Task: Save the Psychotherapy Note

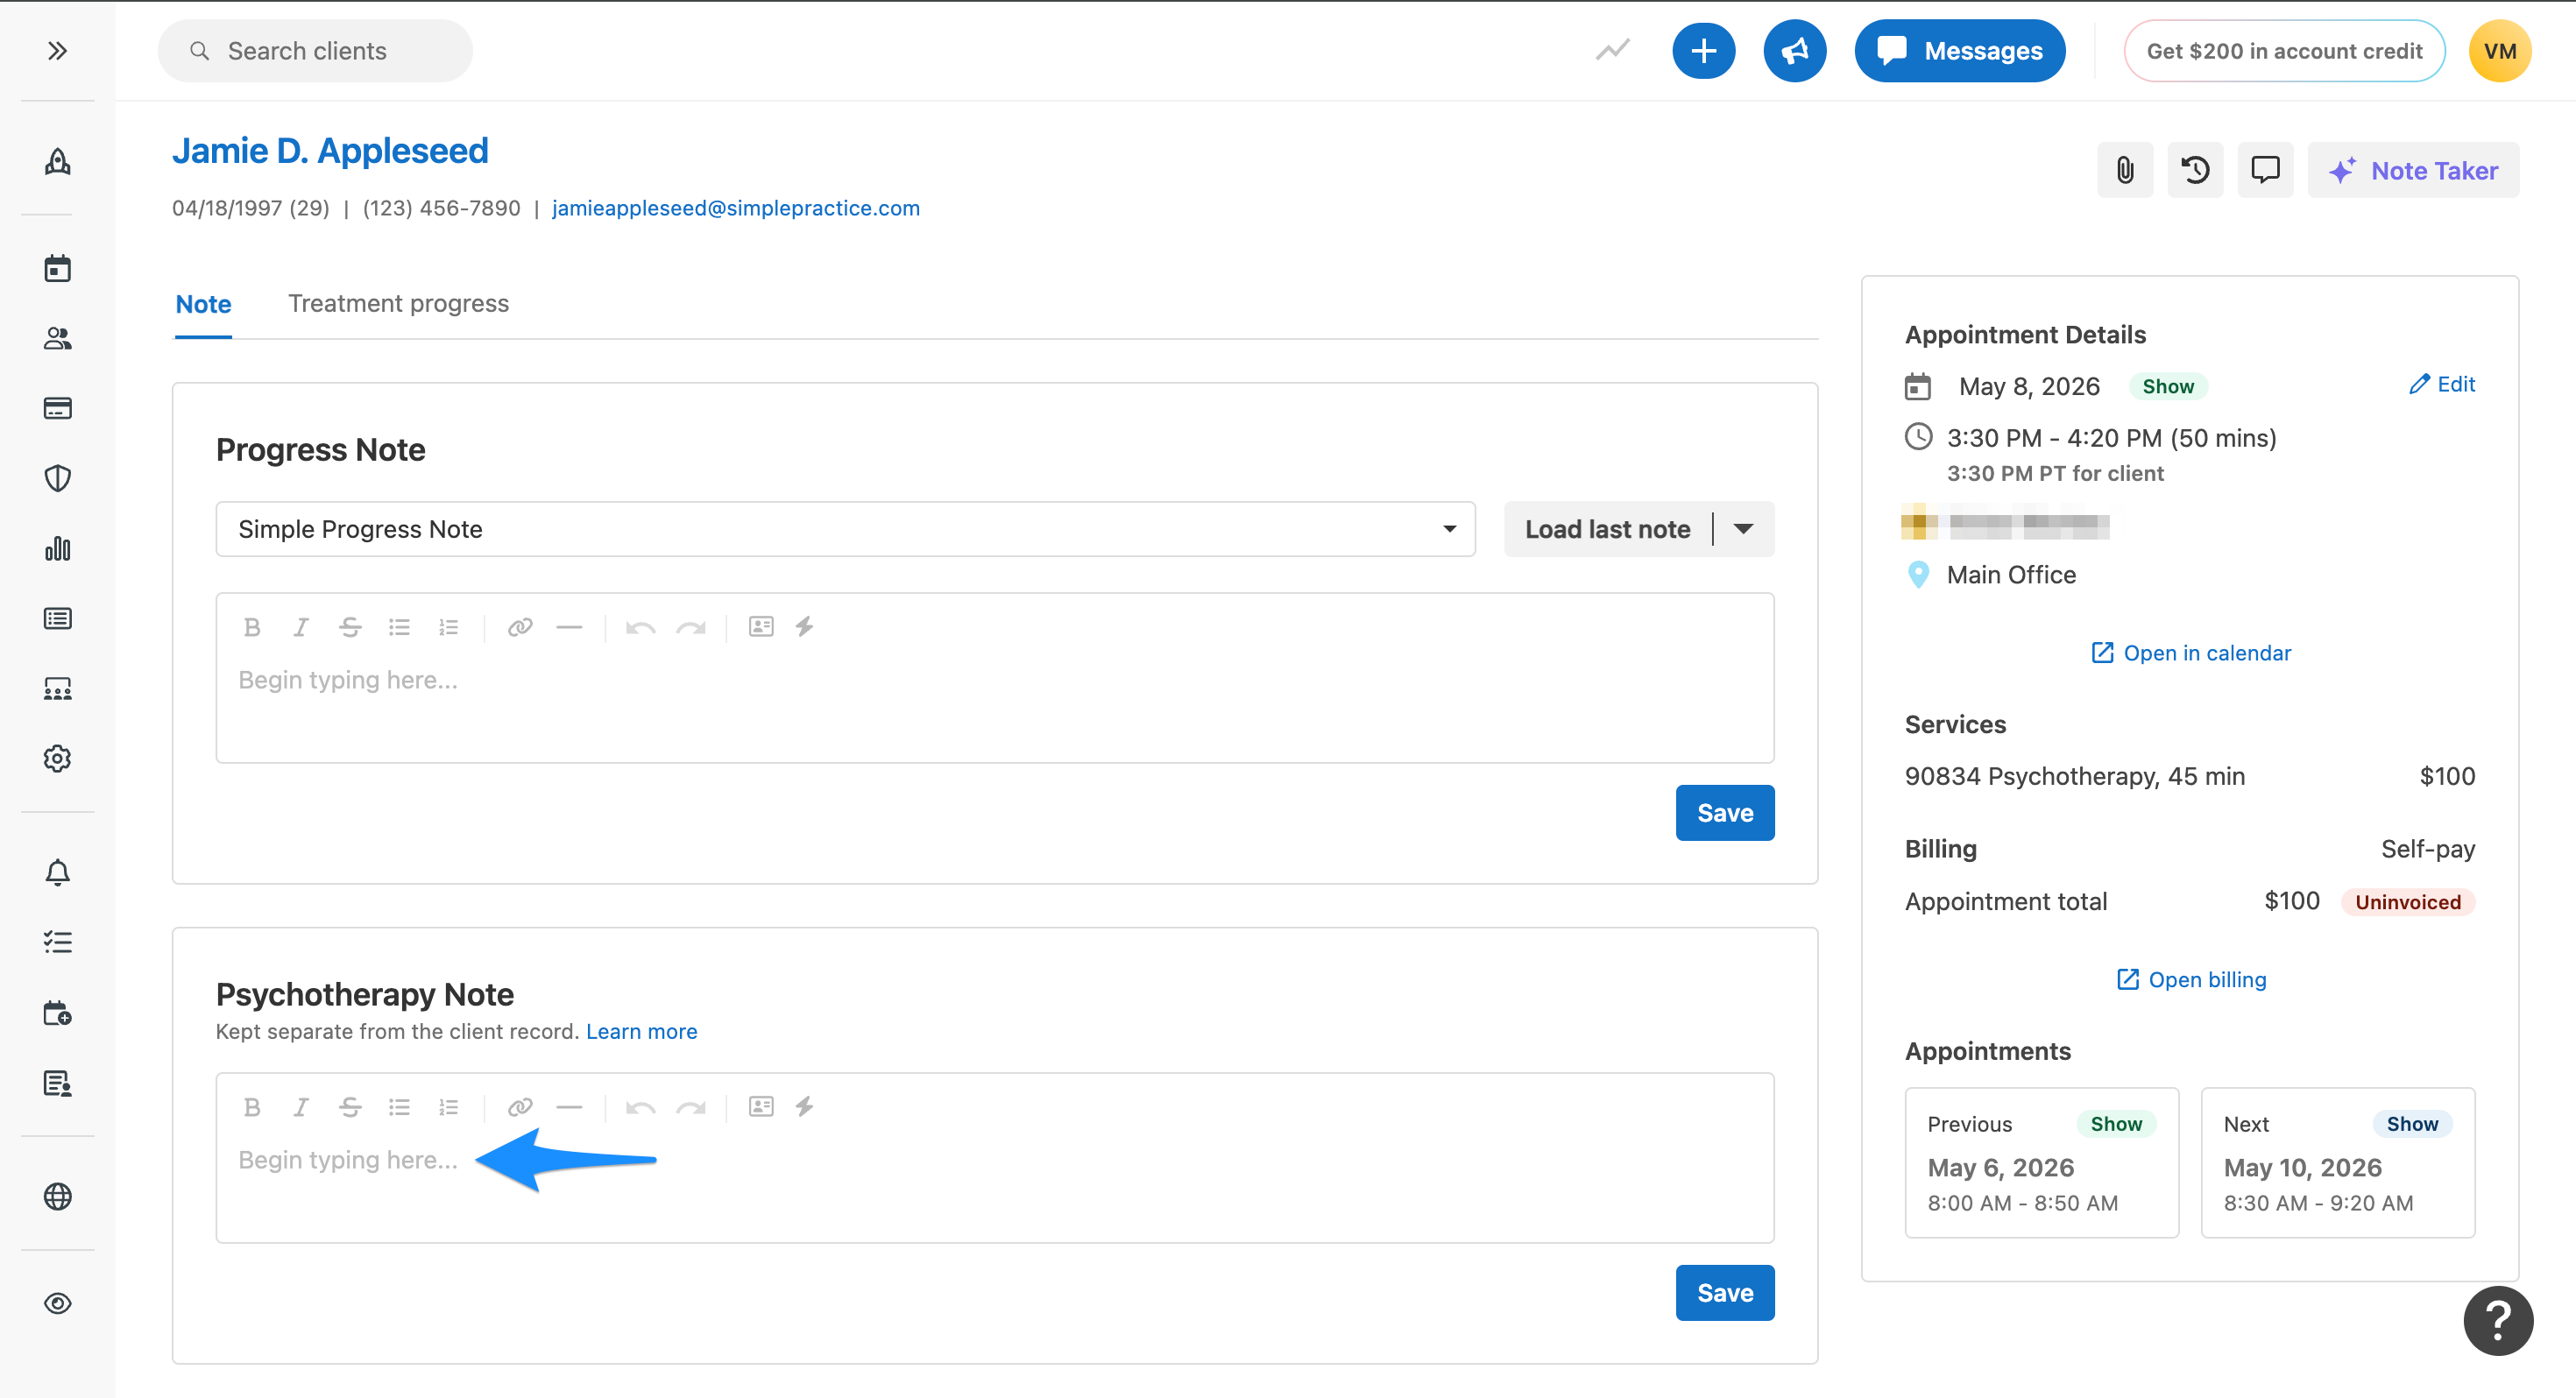Action: (x=1725, y=1293)
